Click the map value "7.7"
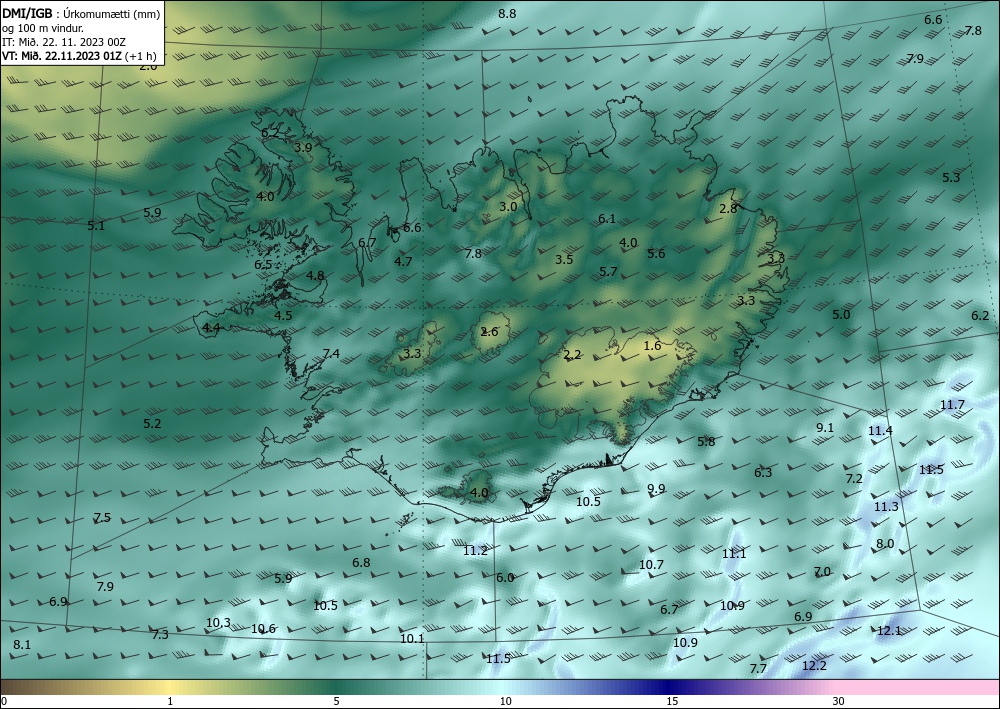 pos(758,668)
